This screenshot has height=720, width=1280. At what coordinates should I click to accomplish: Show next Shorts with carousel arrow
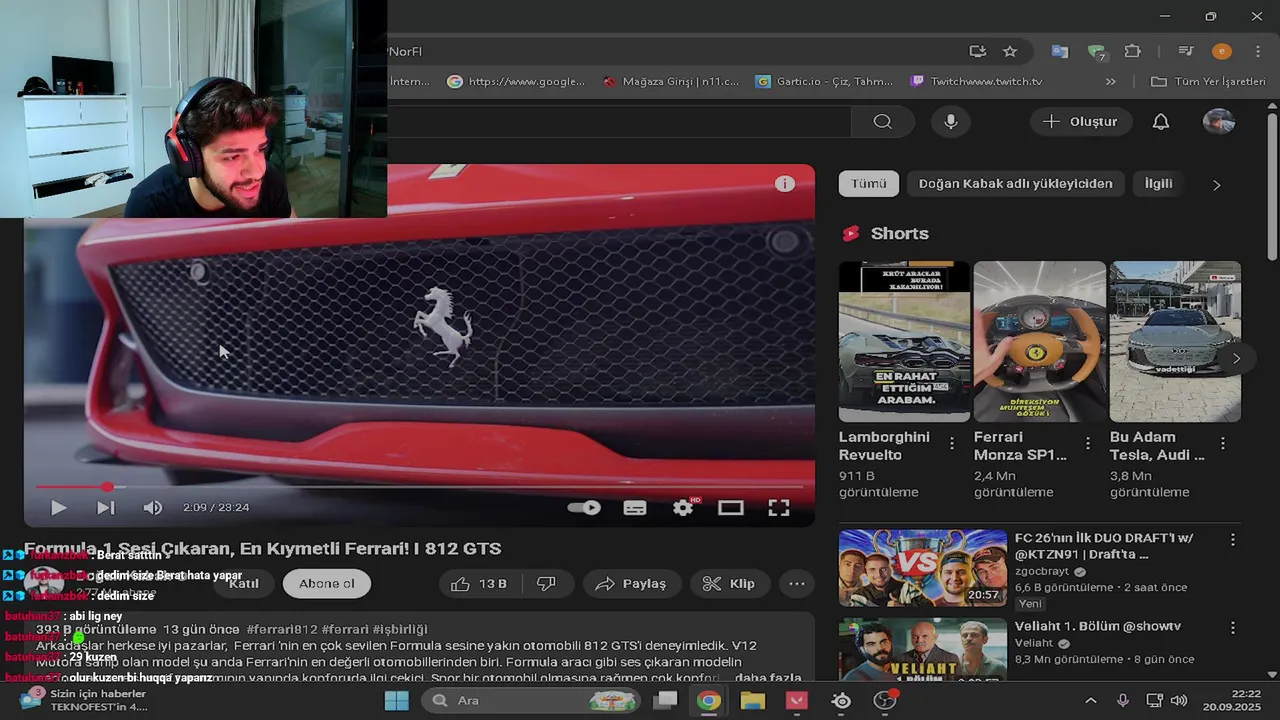tap(1236, 358)
